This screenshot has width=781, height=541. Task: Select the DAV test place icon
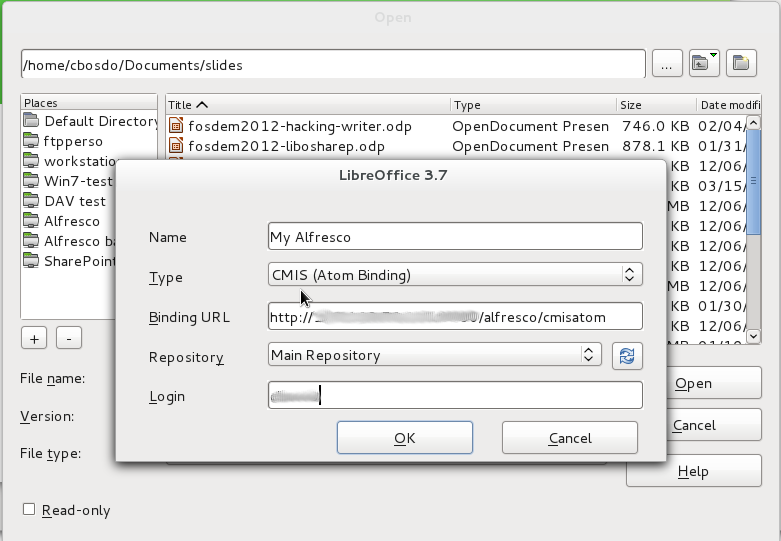coord(31,201)
